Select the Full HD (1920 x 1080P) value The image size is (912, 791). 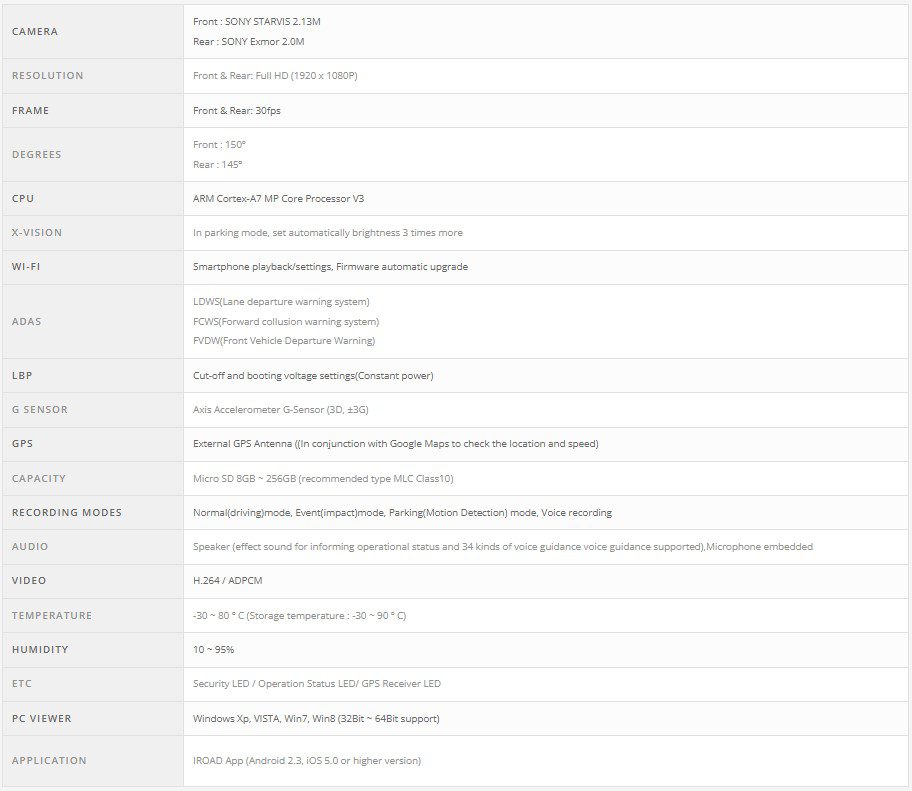275,76
